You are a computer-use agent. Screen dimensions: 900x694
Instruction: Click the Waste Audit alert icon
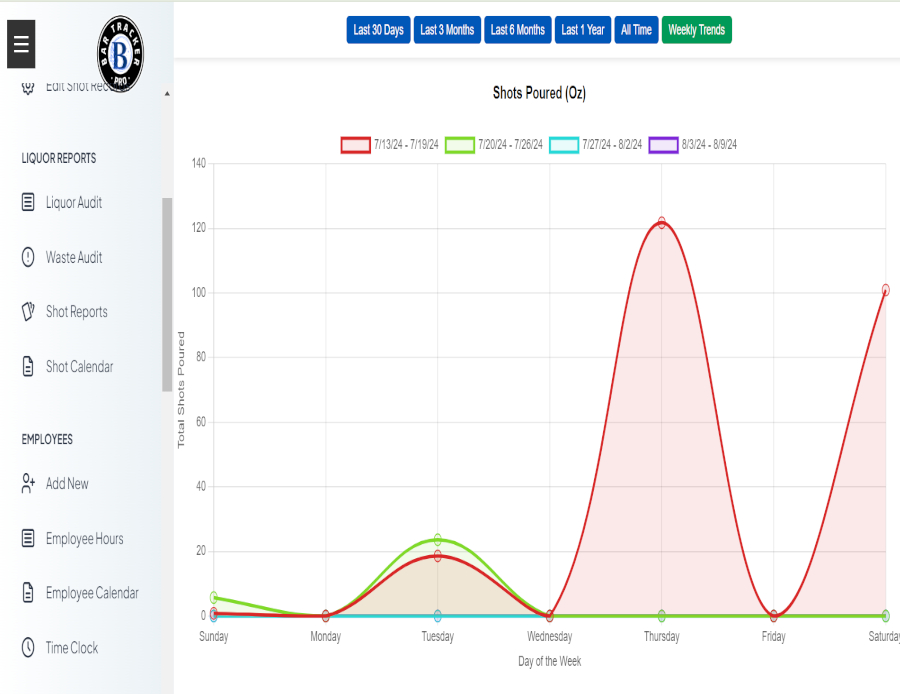point(28,257)
